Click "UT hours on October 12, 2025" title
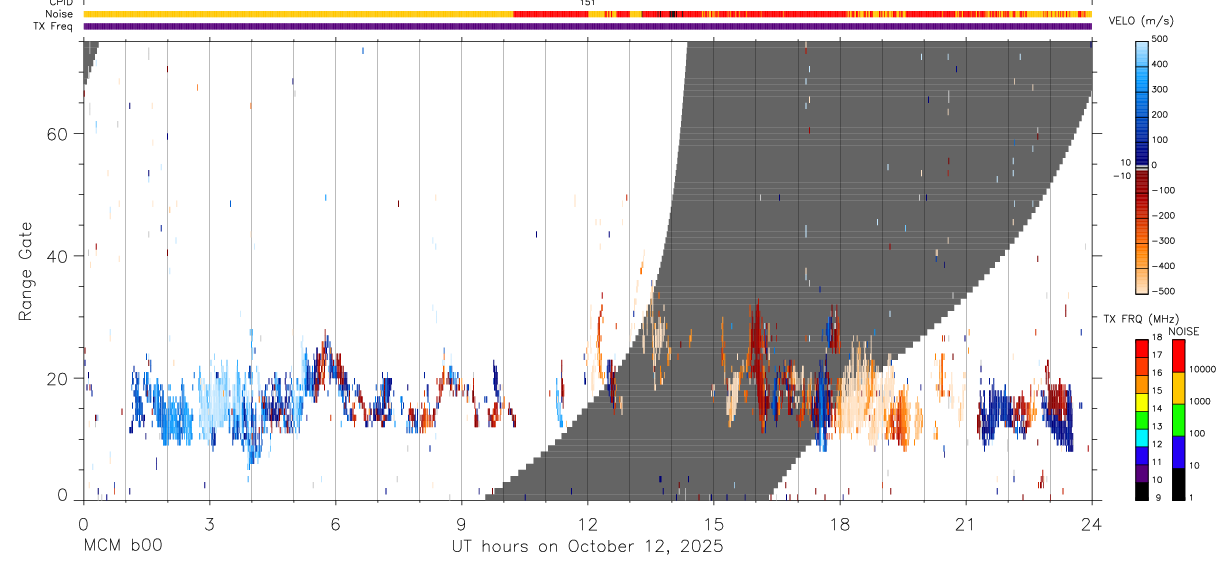The width and height of the screenshot is (1228, 567). (587, 546)
